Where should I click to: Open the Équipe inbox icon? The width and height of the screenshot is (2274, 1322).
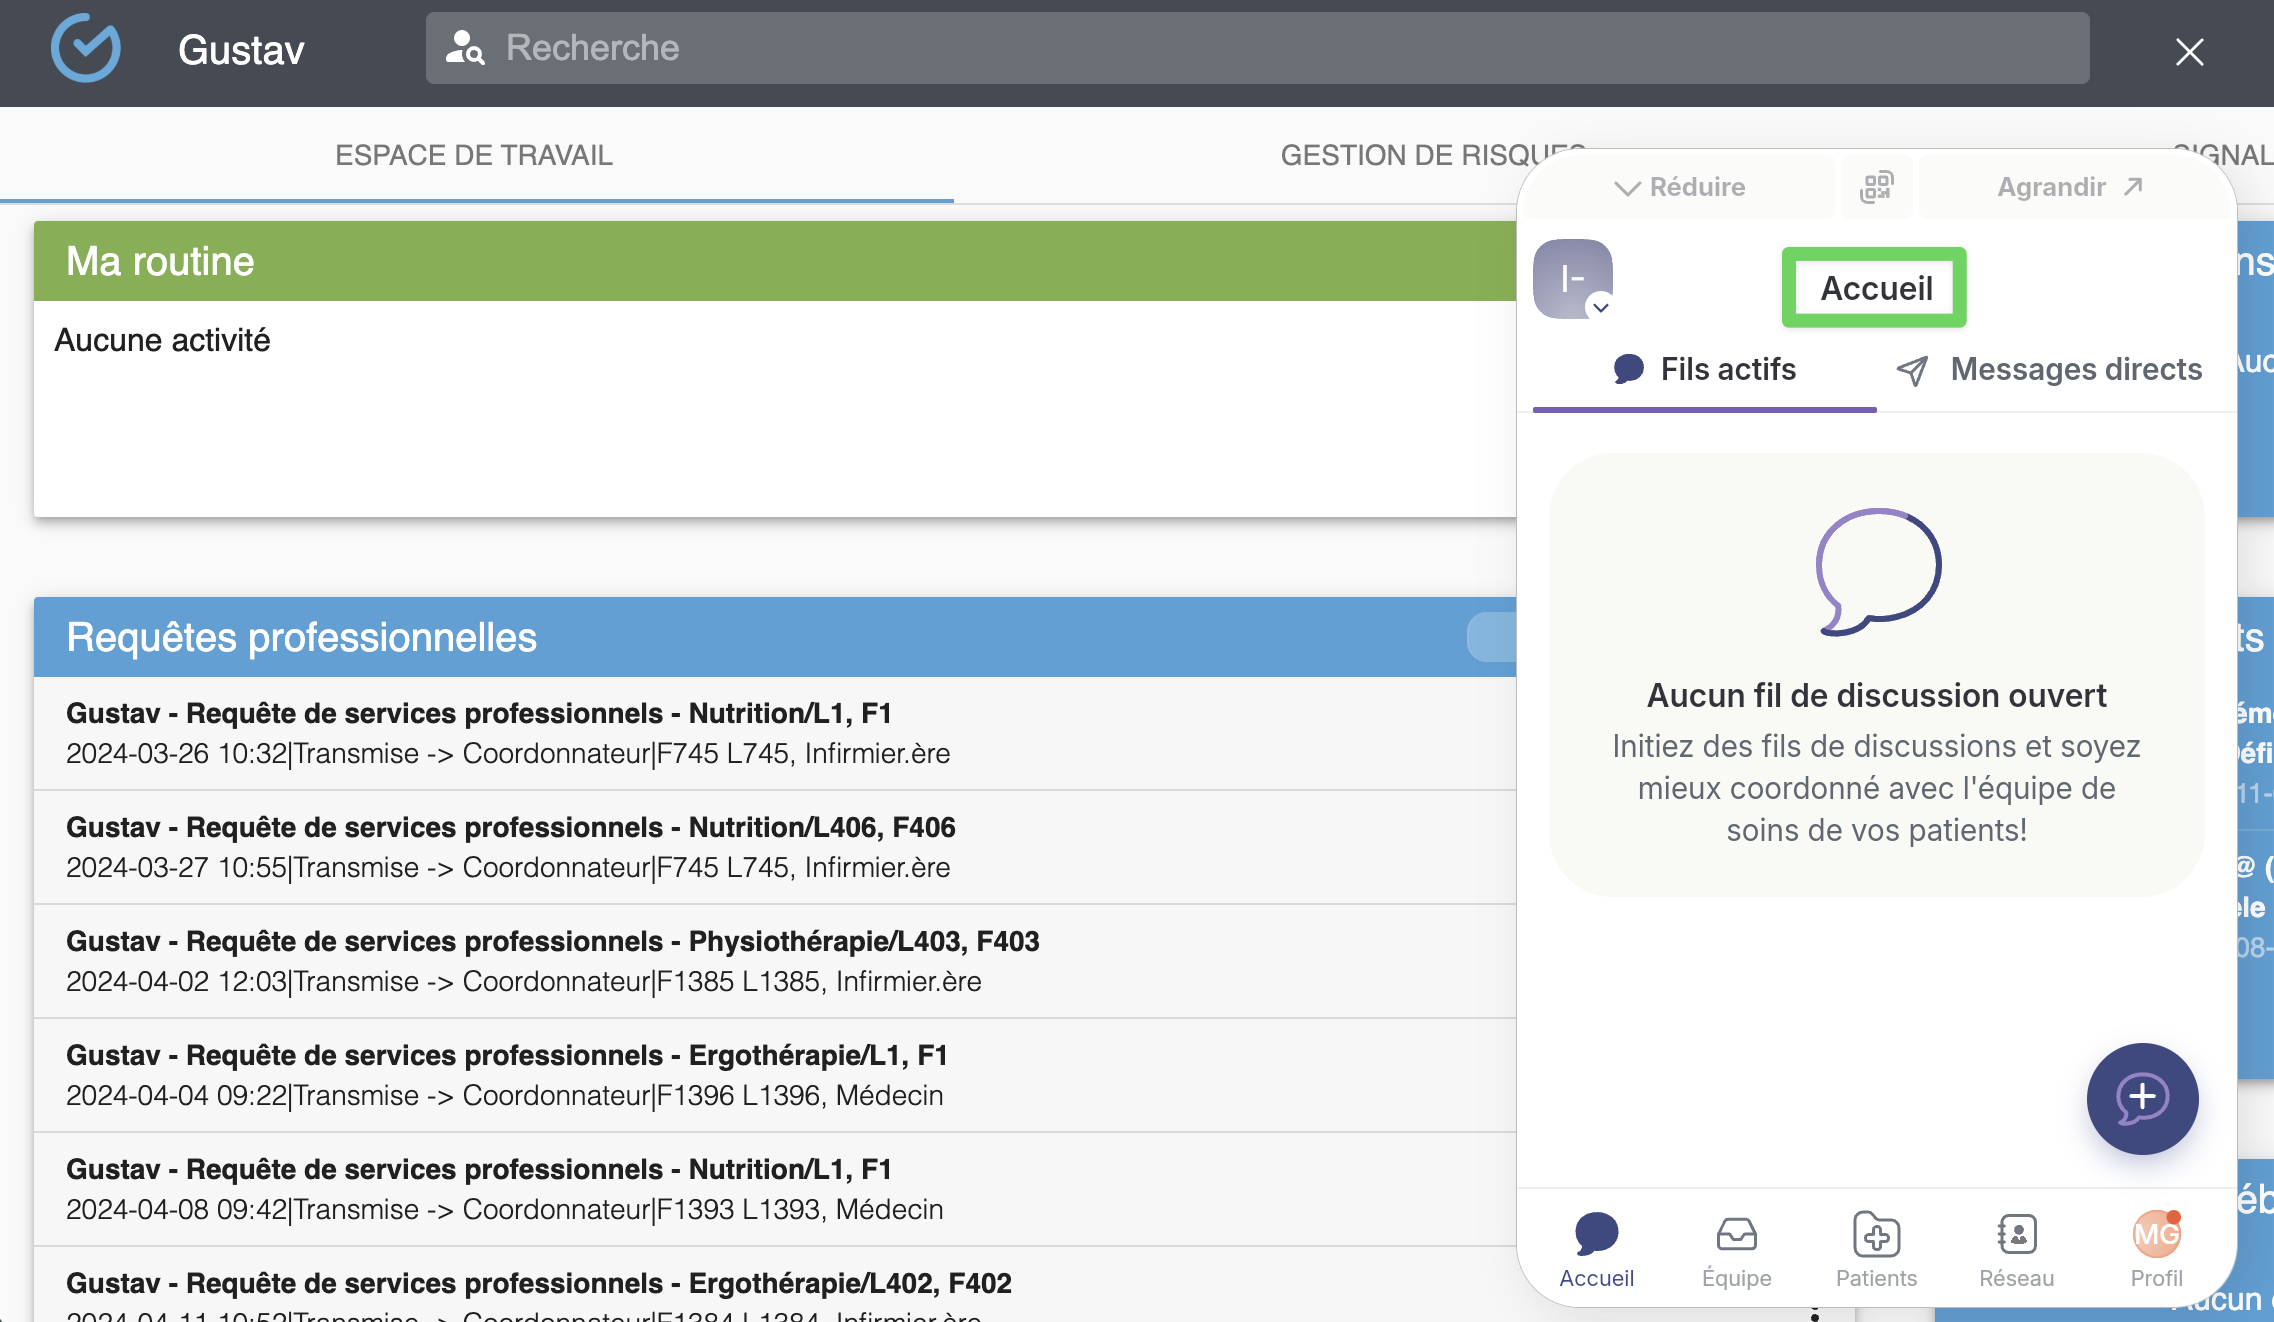click(x=1736, y=1235)
